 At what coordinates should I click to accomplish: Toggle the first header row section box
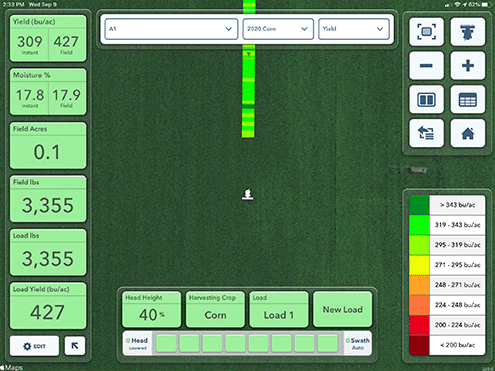pos(166,343)
